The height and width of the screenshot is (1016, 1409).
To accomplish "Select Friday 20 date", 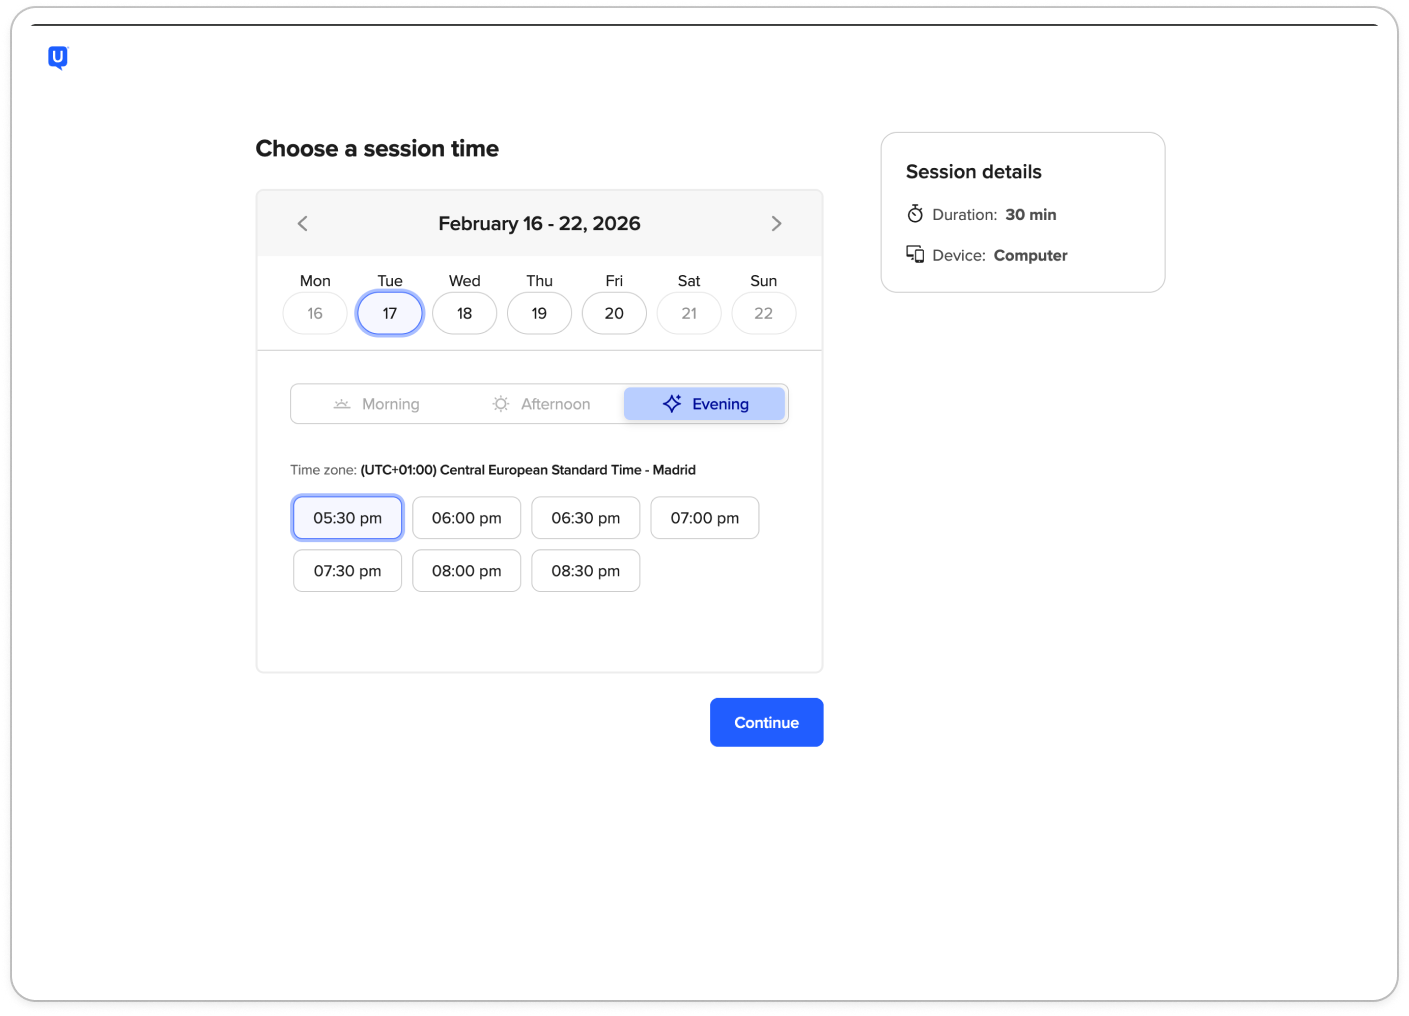I will pos(614,313).
